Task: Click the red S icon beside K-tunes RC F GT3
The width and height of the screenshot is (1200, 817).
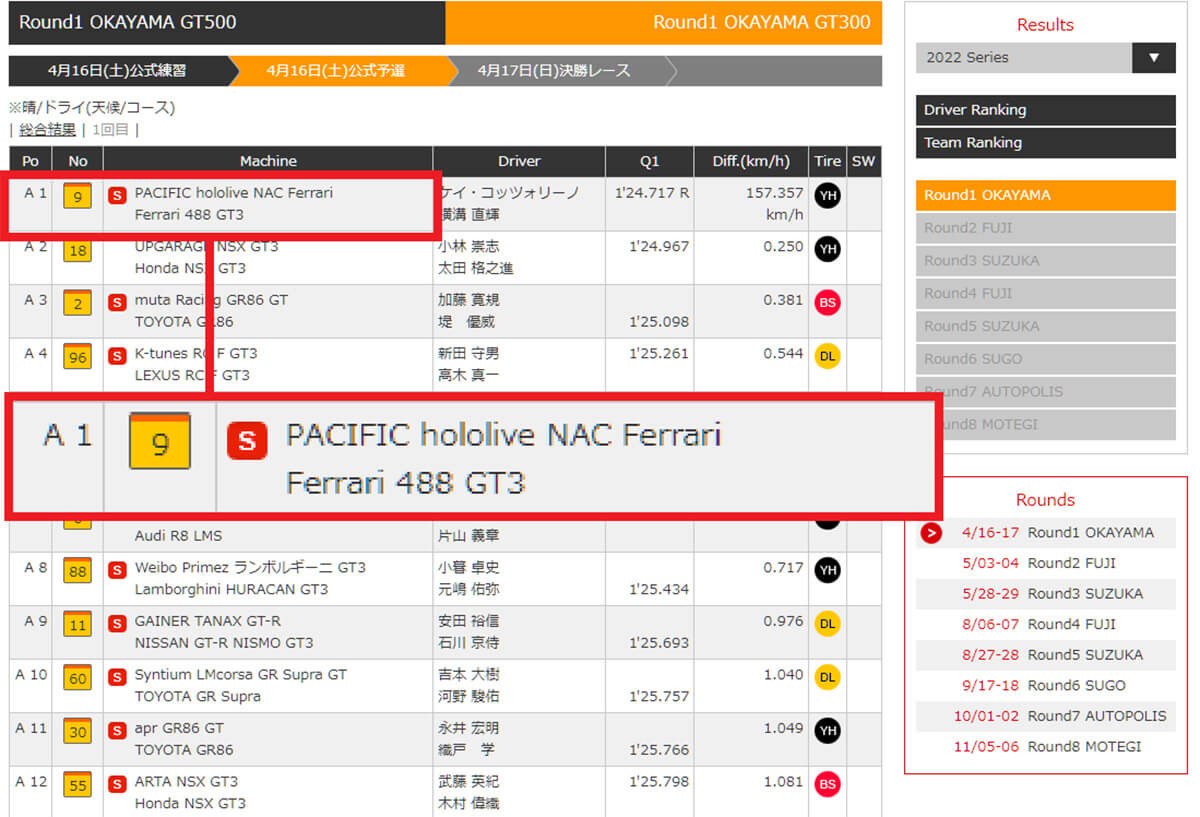Action: (x=117, y=355)
